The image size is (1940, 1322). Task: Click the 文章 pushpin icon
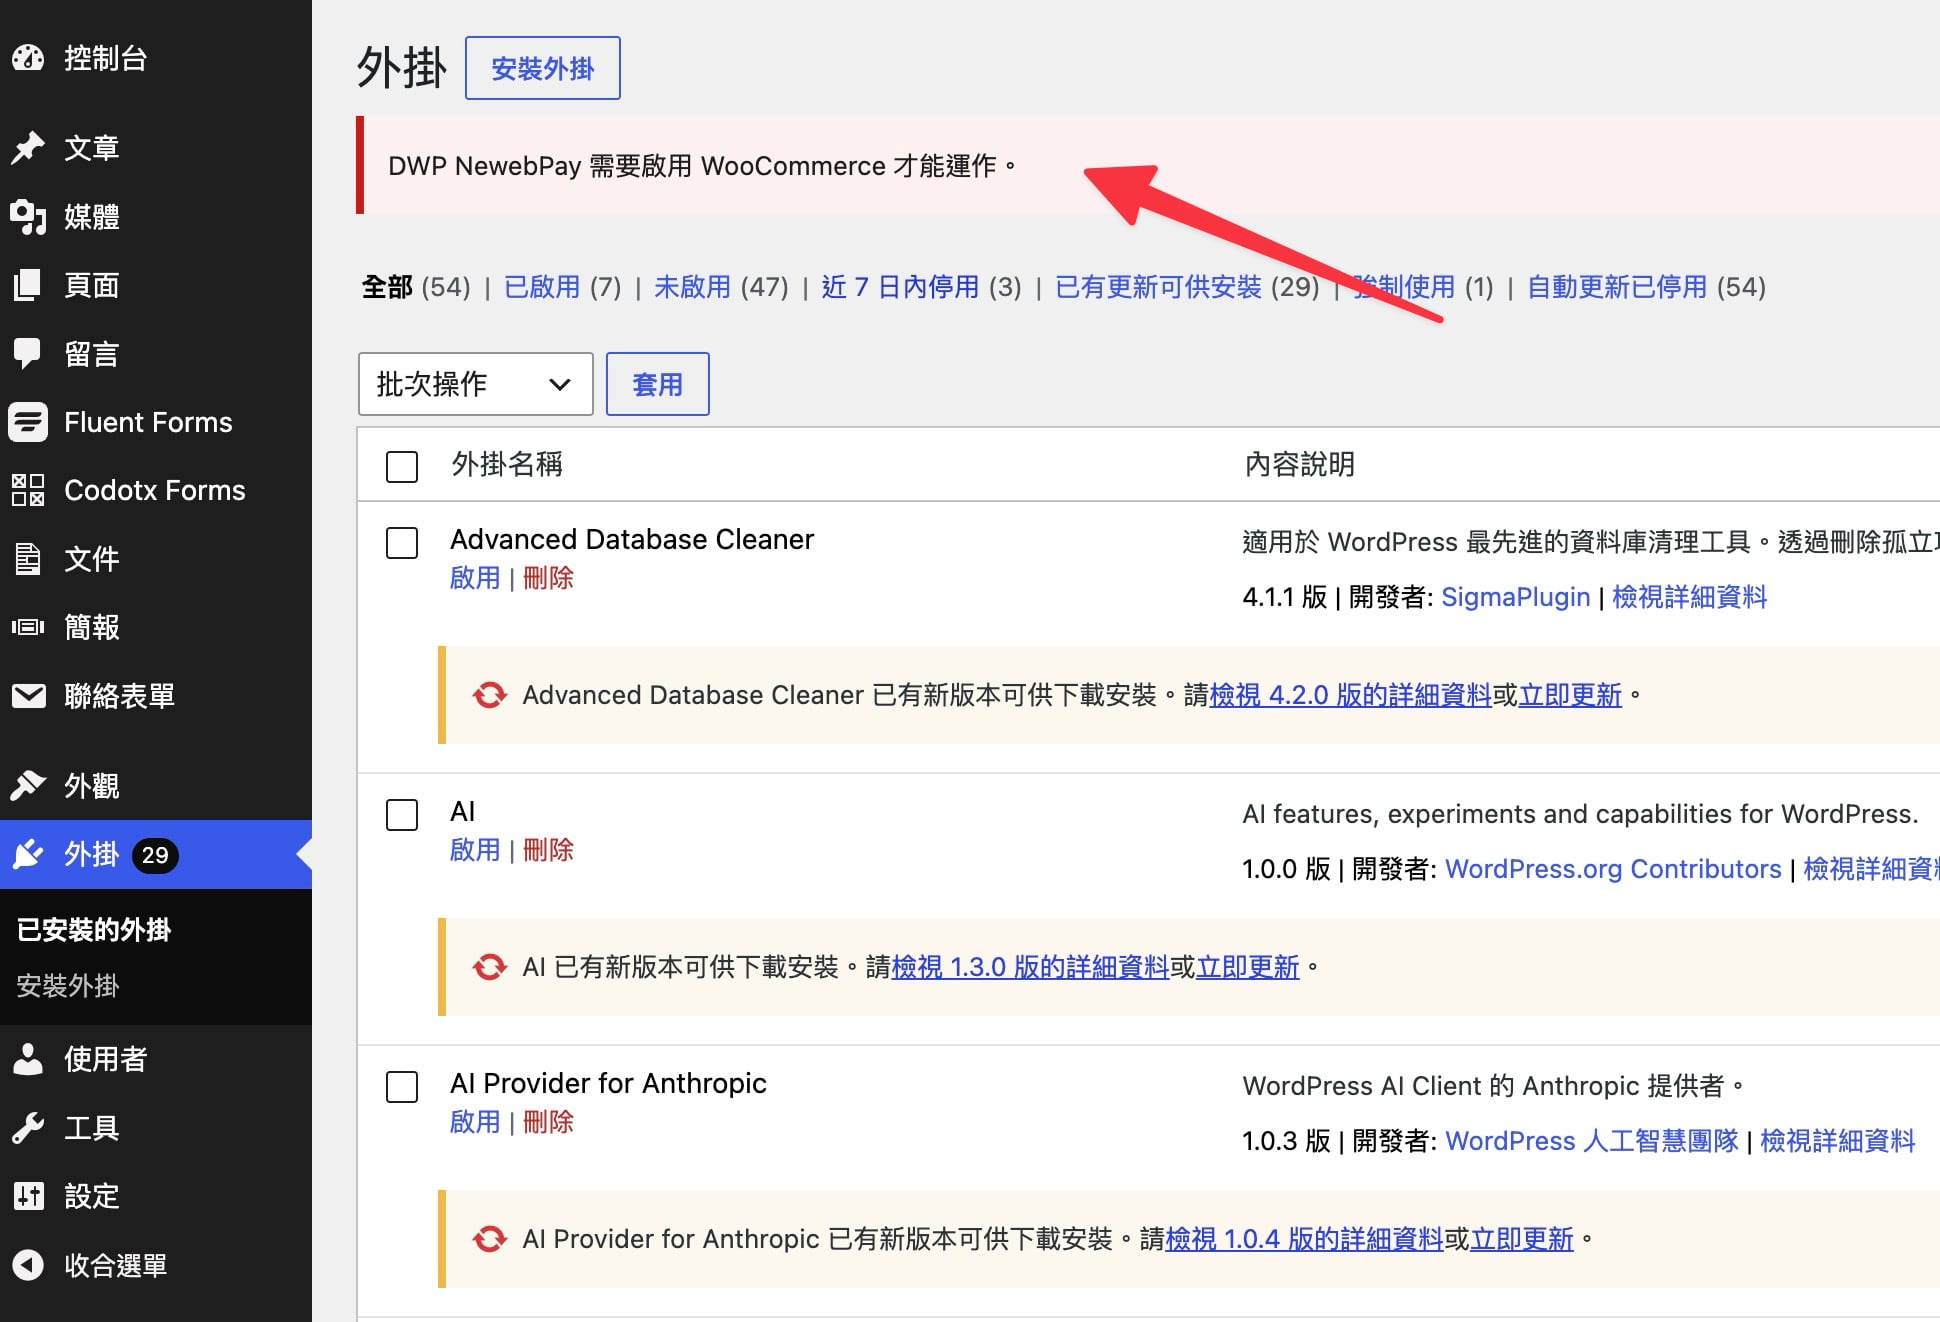[x=28, y=148]
